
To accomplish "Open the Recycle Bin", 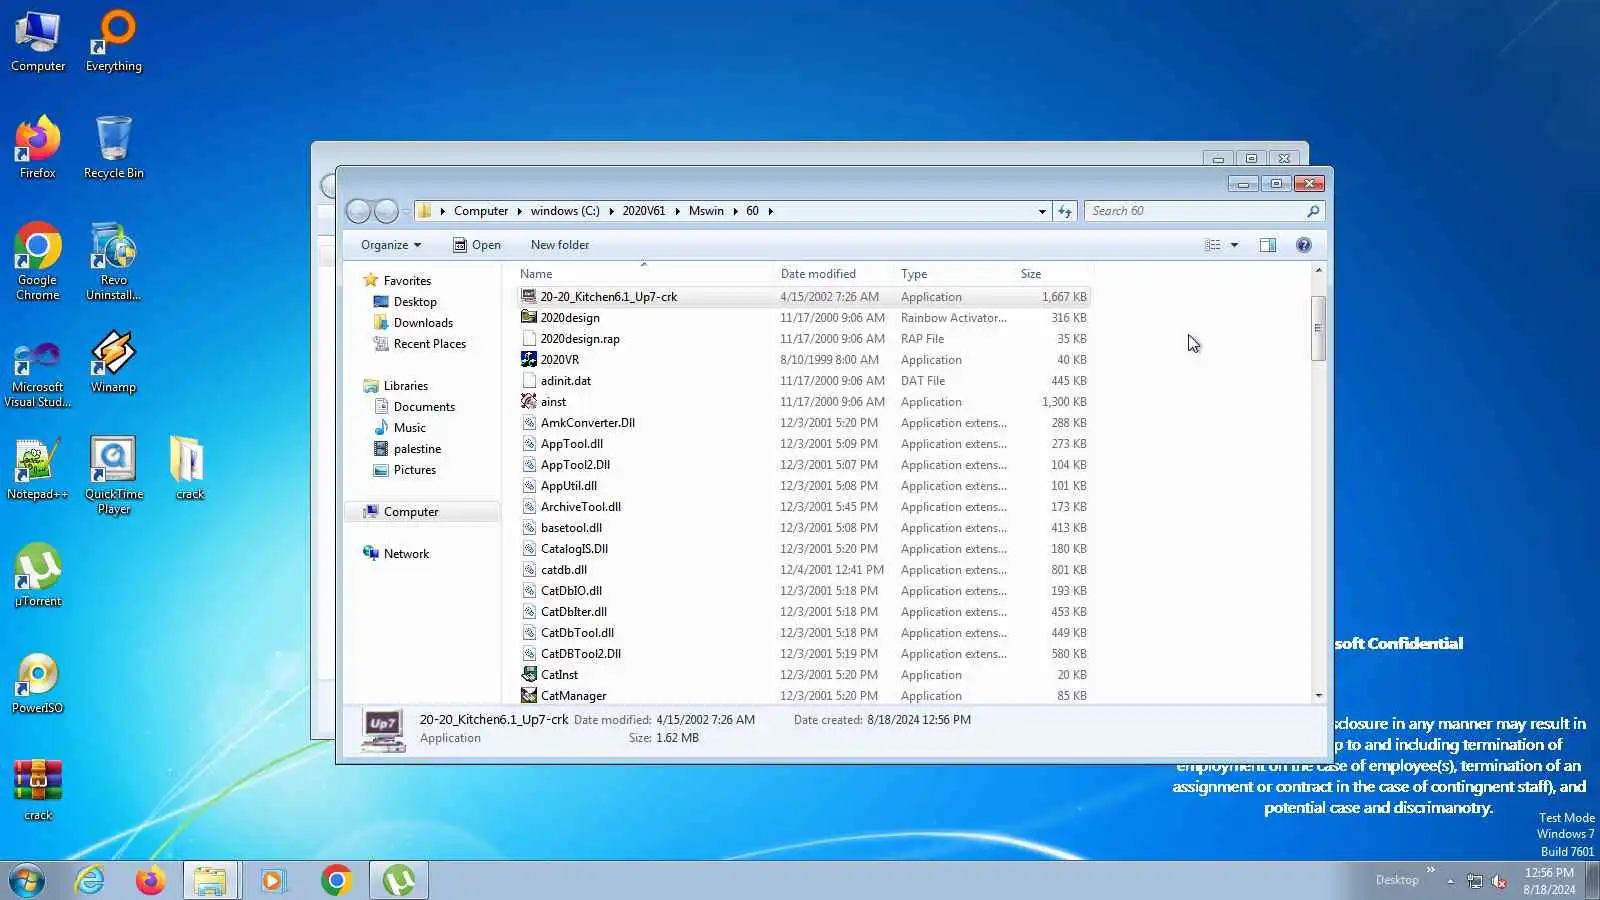I will [x=114, y=148].
